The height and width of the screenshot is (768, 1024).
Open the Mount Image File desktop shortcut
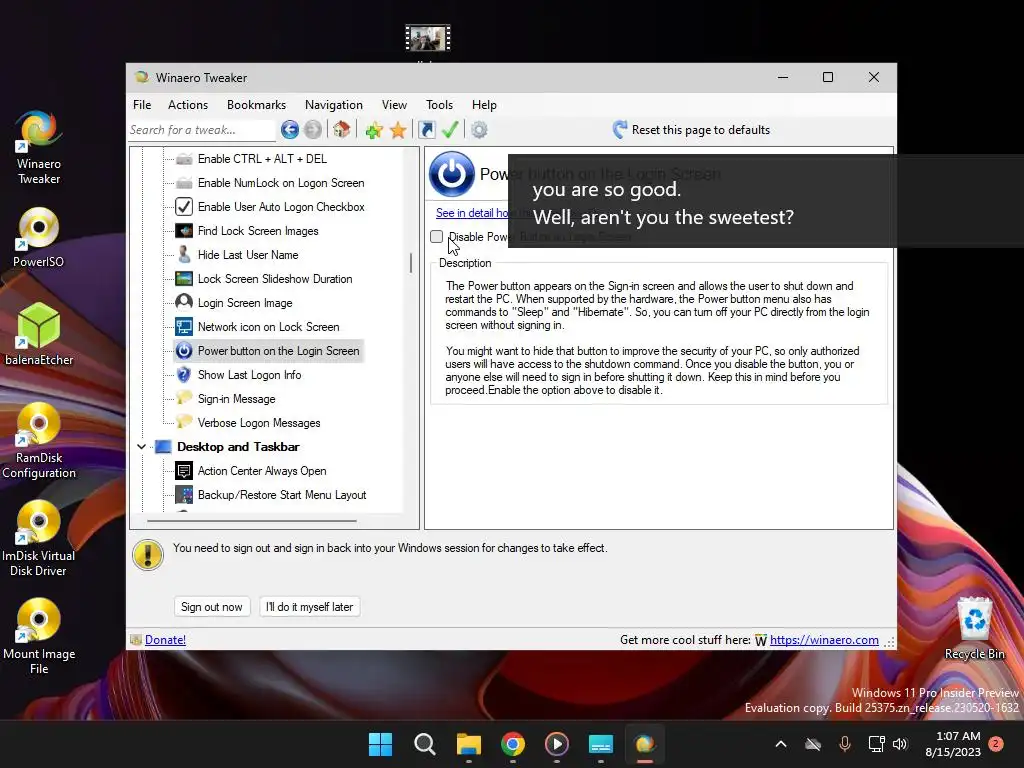(x=39, y=637)
